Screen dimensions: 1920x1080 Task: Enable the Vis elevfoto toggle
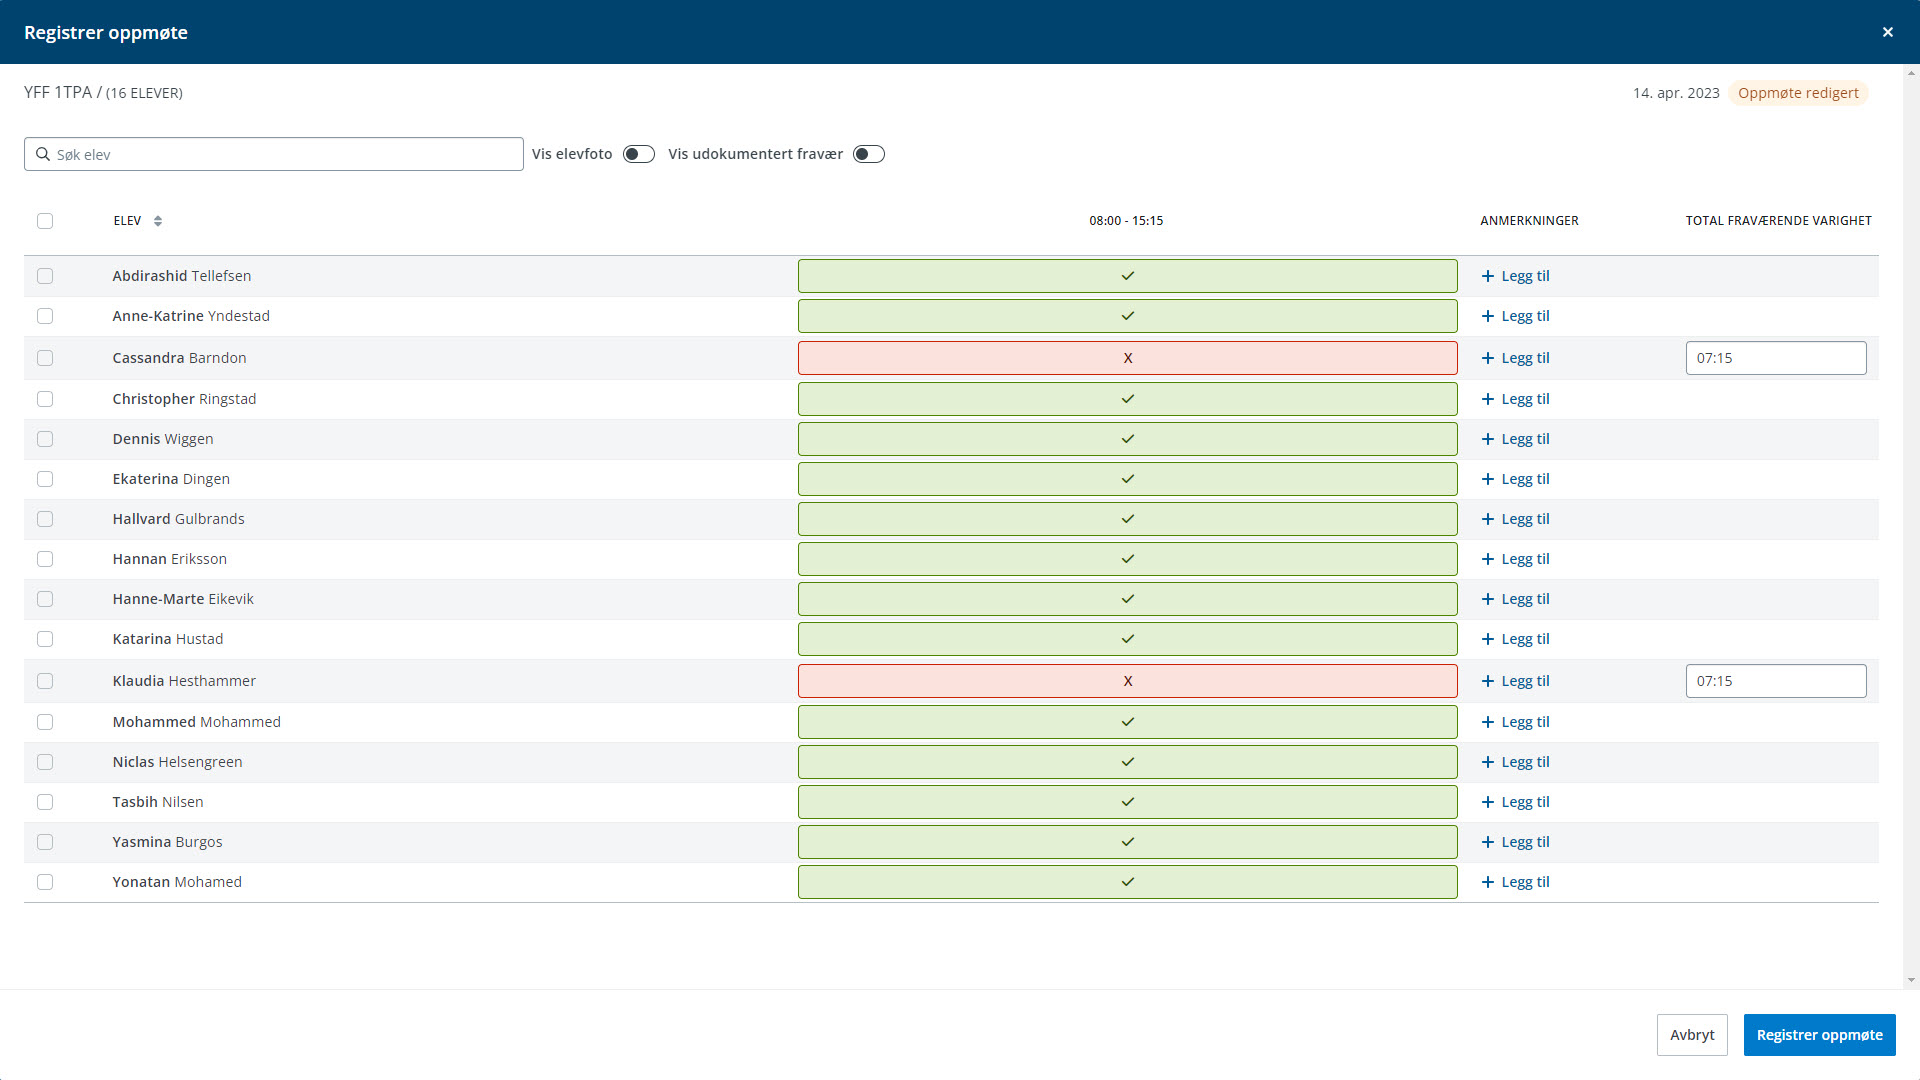tap(638, 154)
